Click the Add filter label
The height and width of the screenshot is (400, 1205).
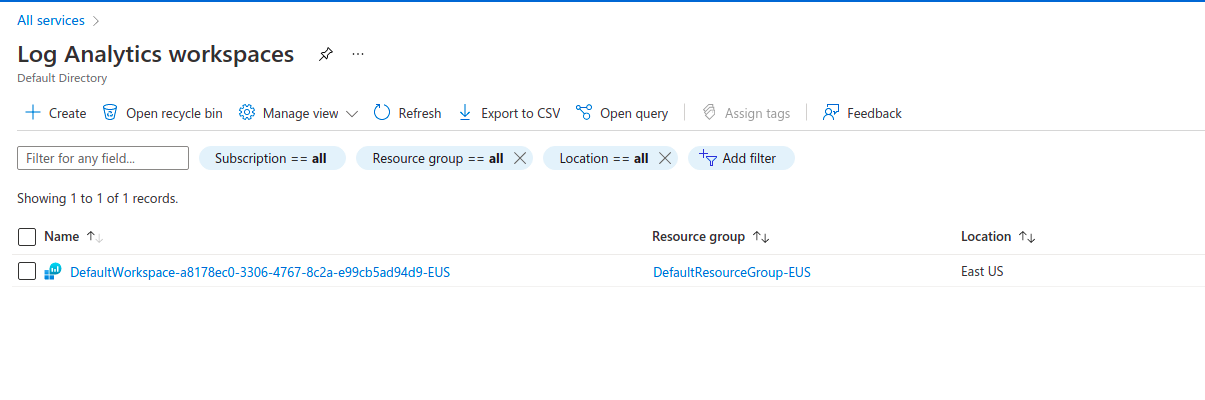(x=749, y=158)
